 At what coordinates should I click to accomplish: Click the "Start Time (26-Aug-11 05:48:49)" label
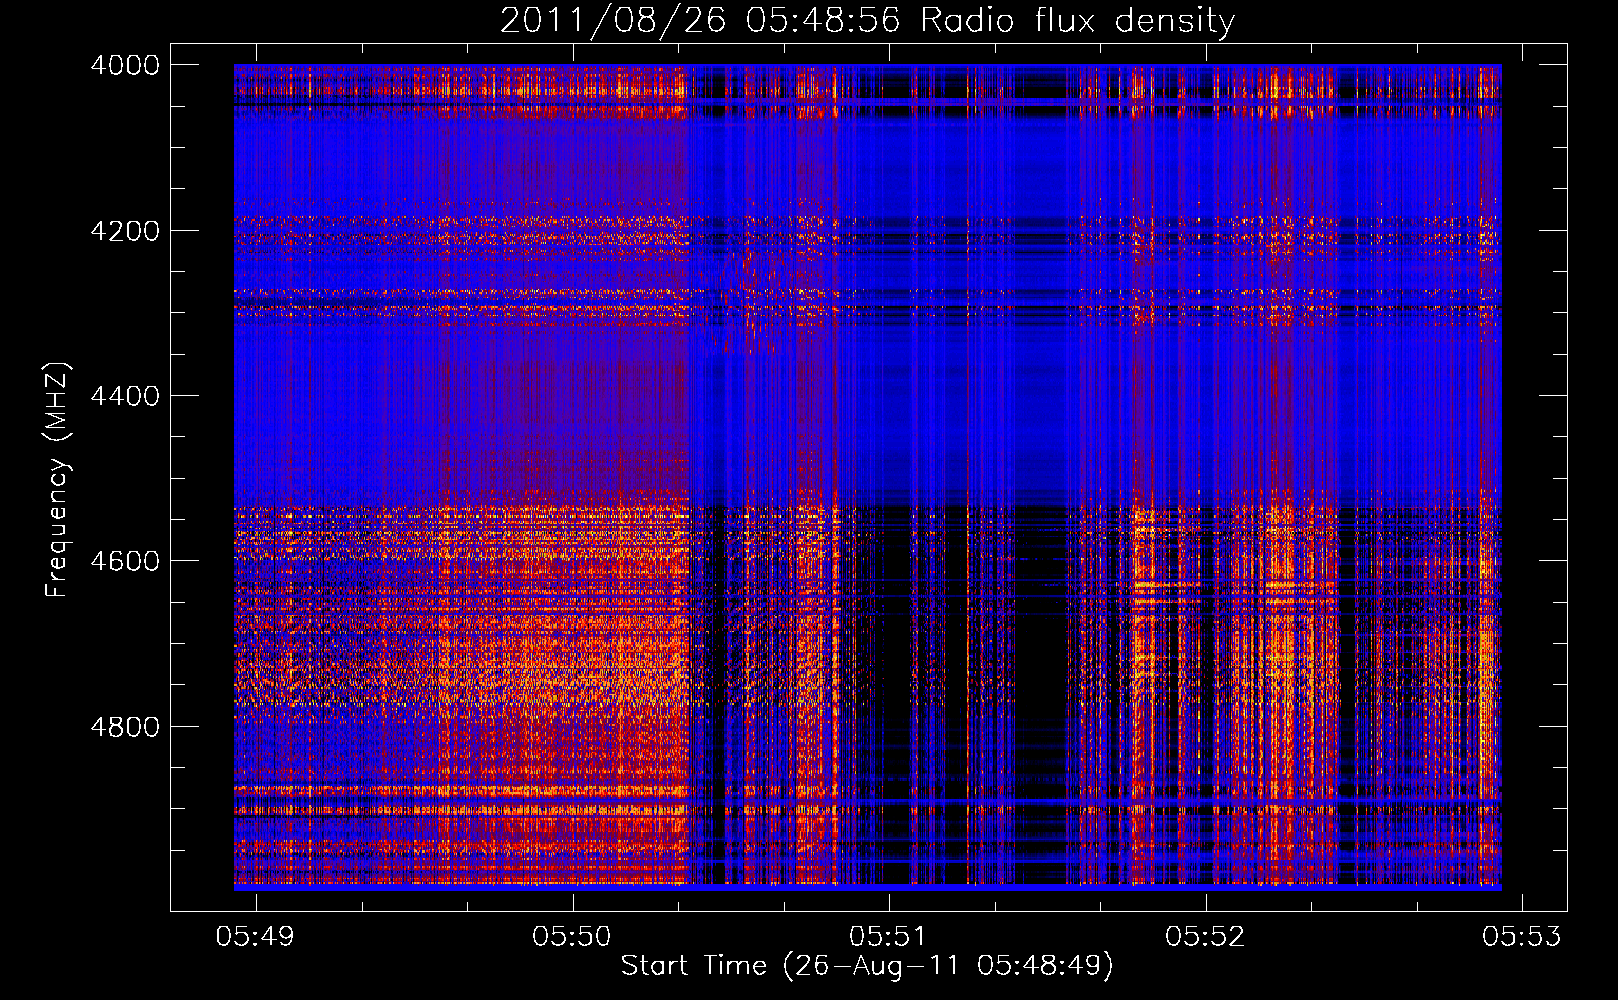click(x=867, y=966)
